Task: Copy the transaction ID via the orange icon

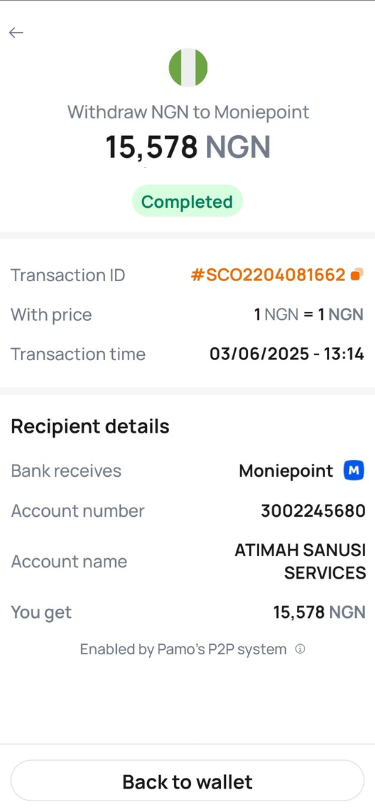Action: pyautogui.click(x=357, y=274)
